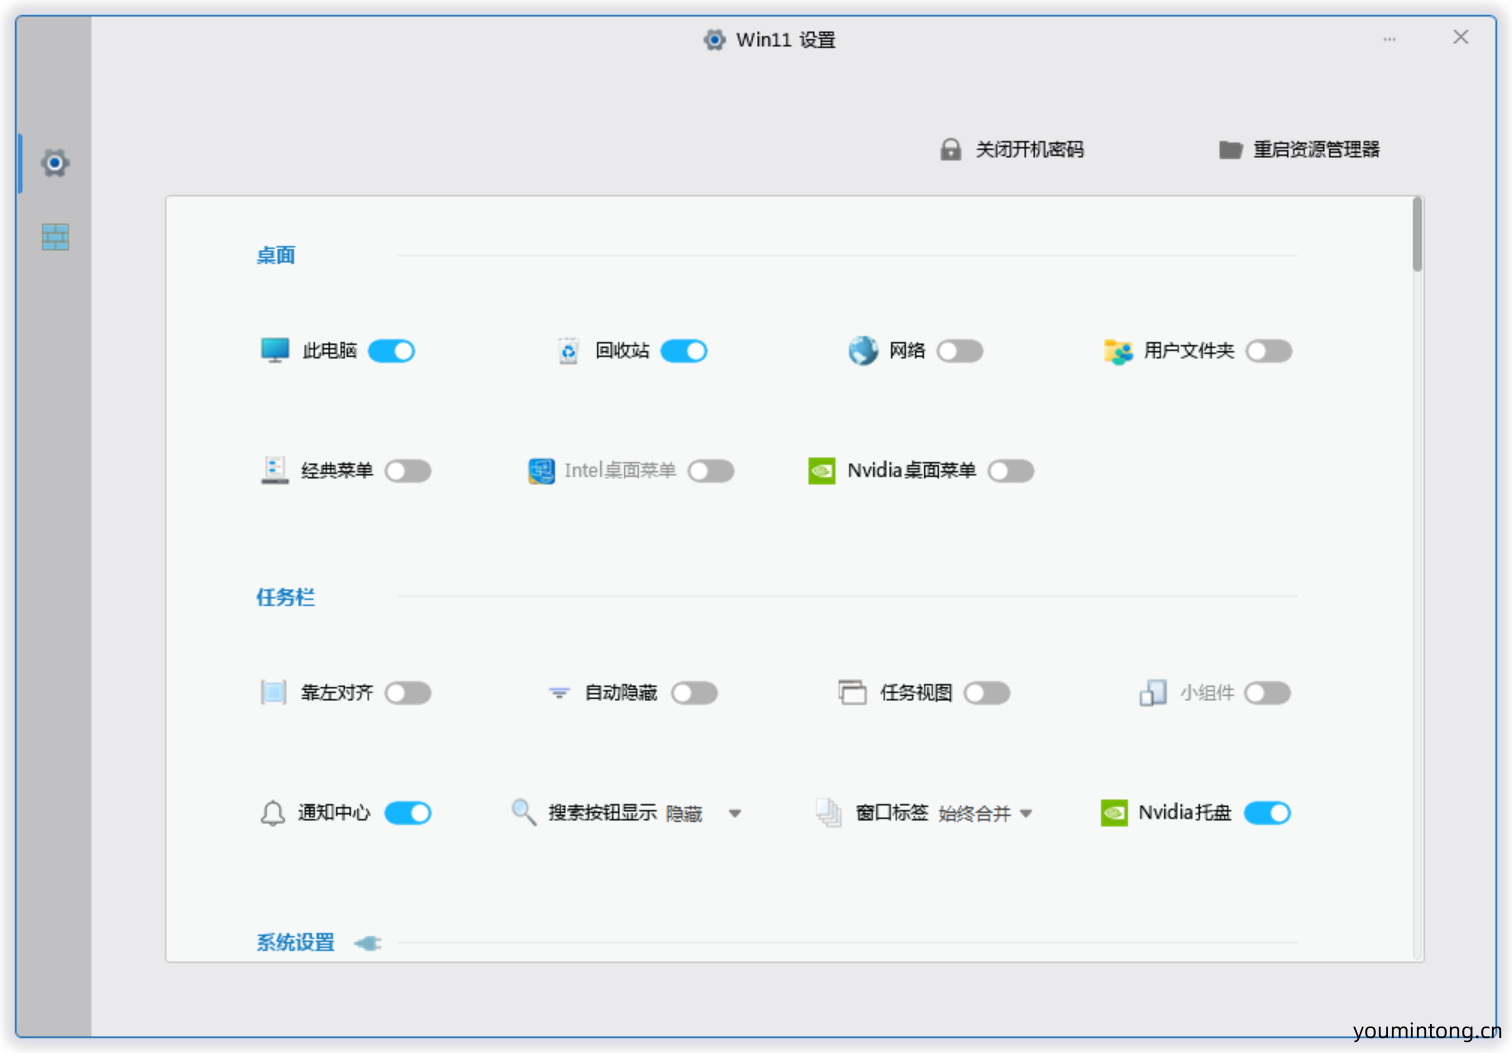Enable the 靠左对齐 taskbar toggle
The width and height of the screenshot is (1512, 1053).
(408, 693)
